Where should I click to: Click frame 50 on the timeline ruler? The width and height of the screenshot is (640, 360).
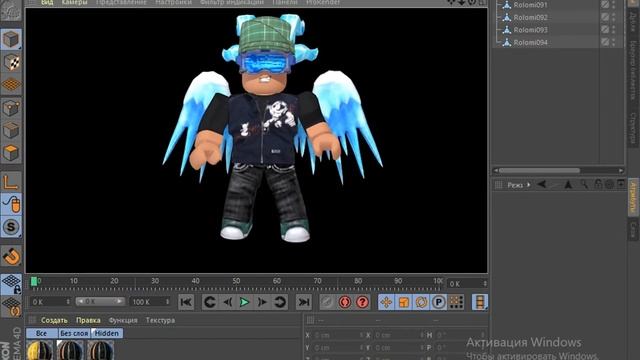coord(236,281)
